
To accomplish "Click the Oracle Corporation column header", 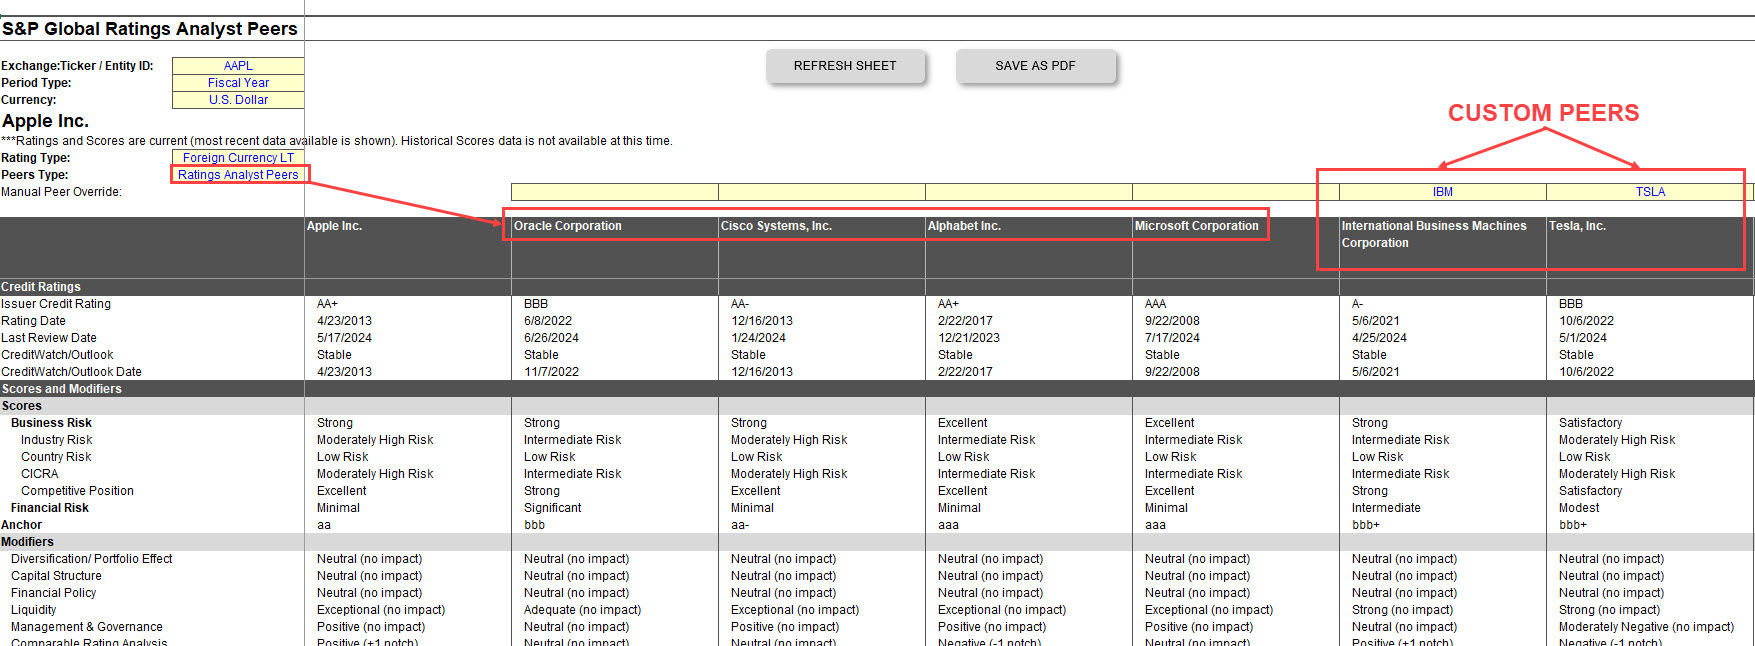I will coord(615,247).
